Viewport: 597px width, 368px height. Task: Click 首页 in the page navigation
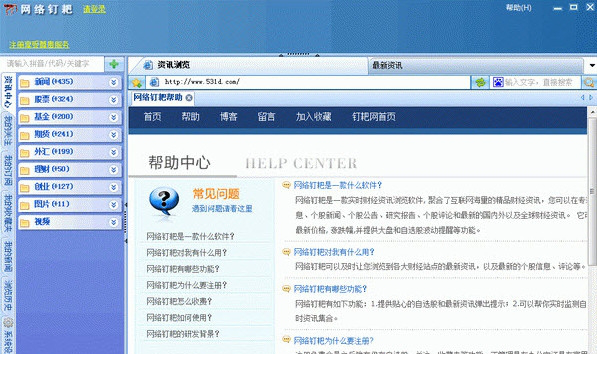click(x=152, y=116)
